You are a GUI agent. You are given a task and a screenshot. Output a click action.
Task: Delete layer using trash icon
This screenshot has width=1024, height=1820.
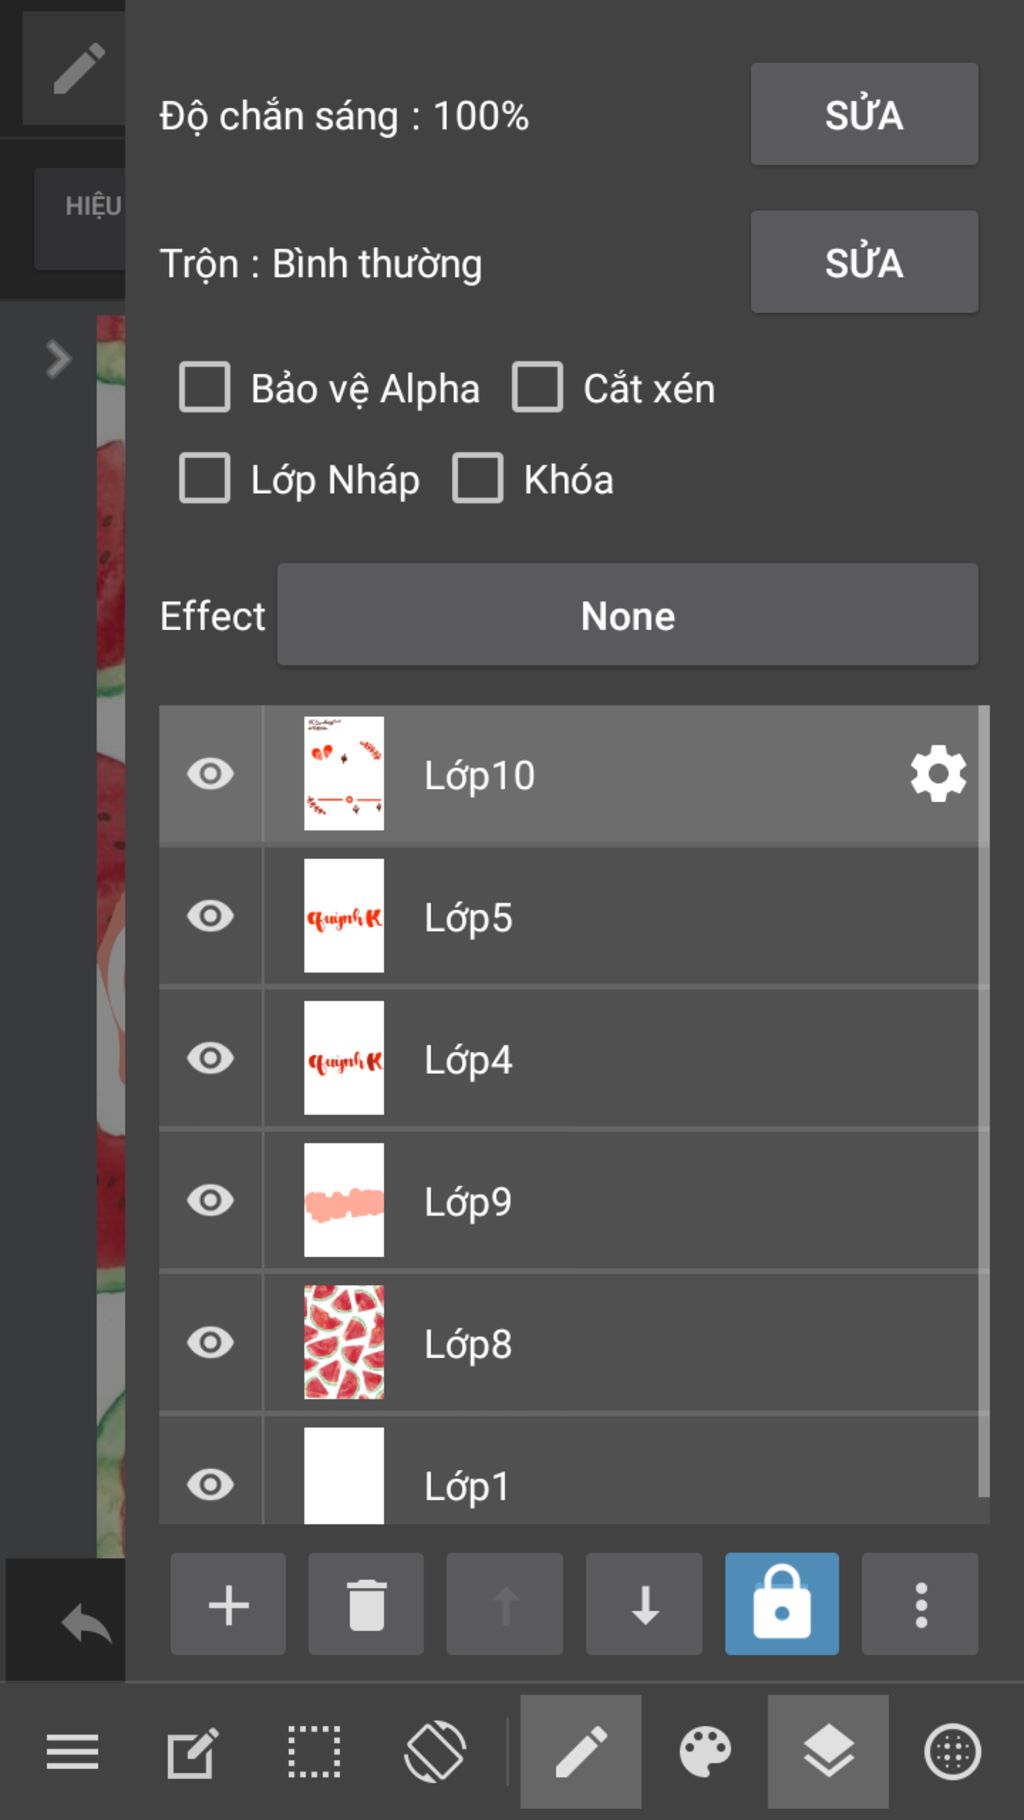tap(366, 1604)
